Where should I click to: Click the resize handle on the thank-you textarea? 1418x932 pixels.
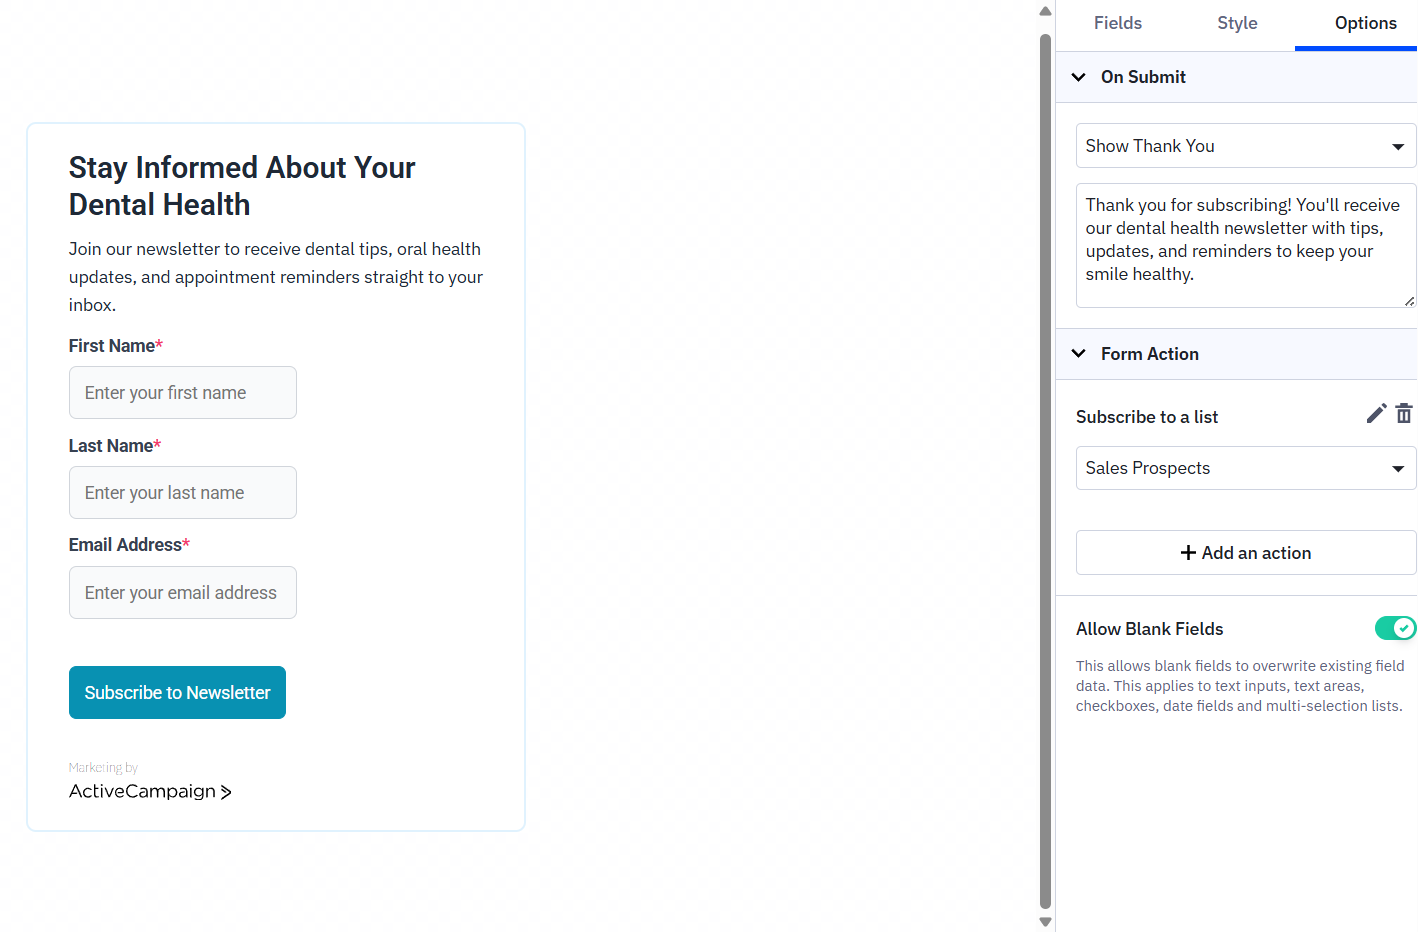[1411, 301]
